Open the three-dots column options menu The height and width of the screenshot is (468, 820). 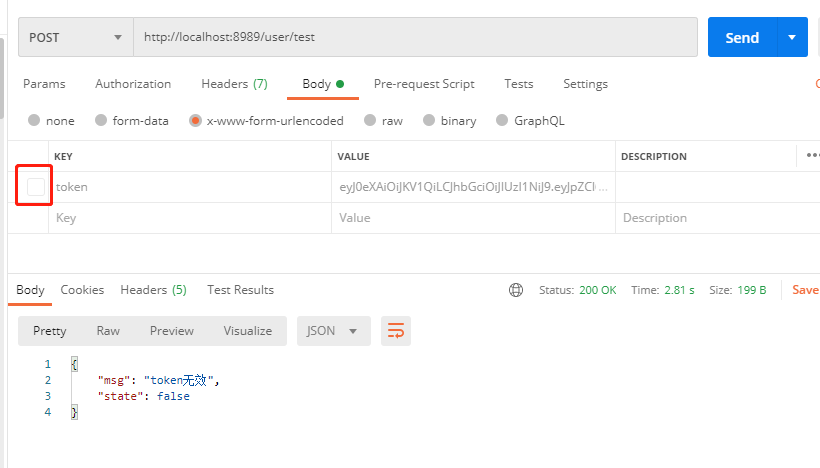812,155
